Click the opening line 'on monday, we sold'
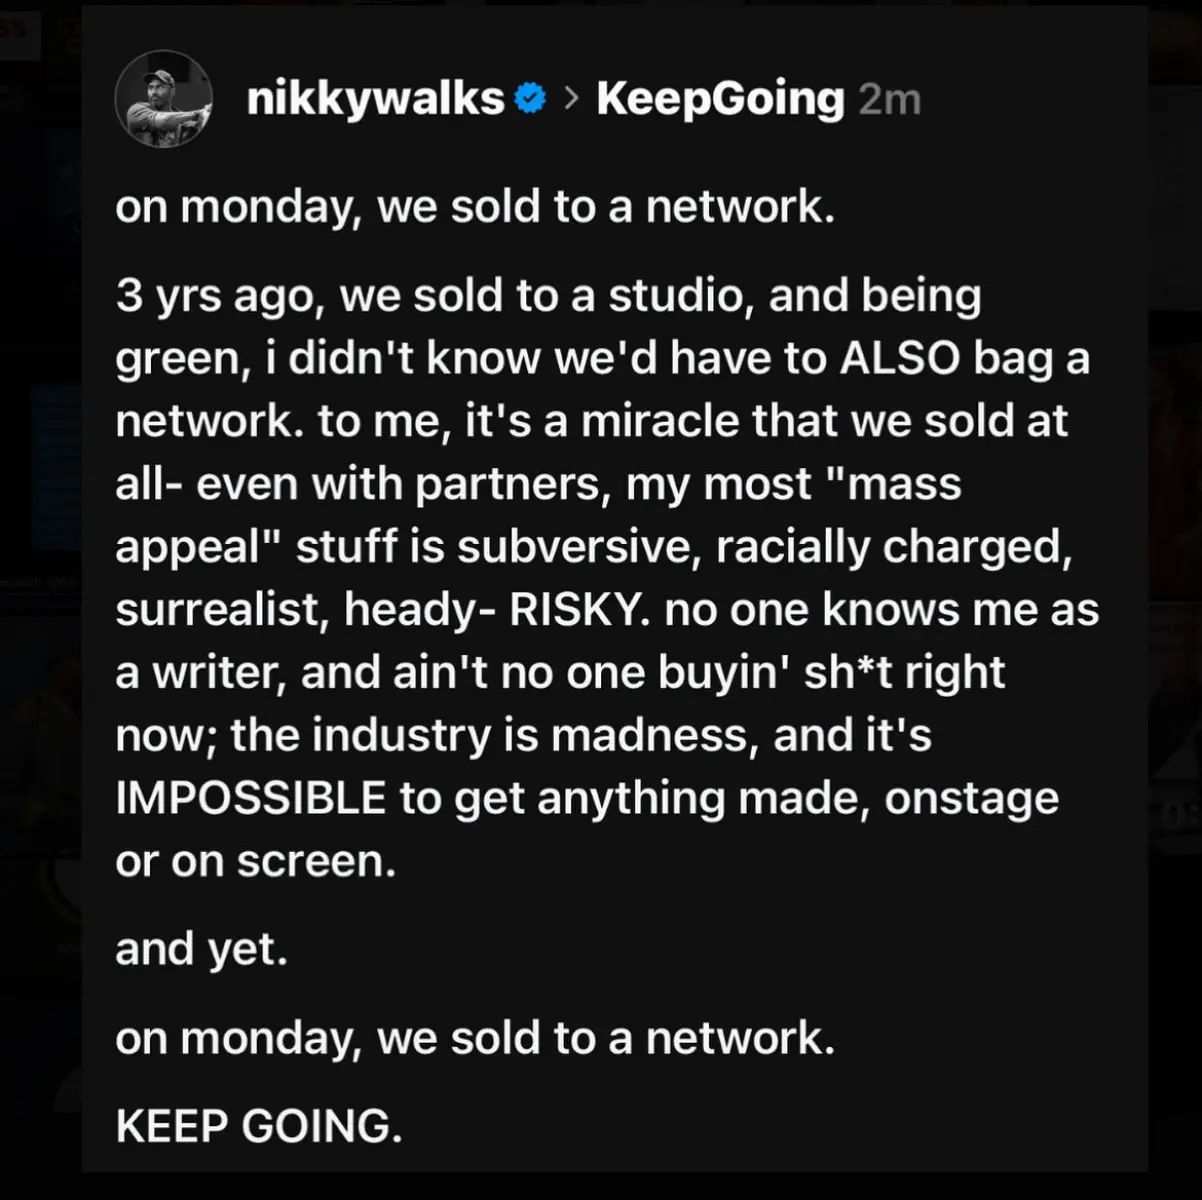Image resolution: width=1202 pixels, height=1200 pixels. (x=330, y=208)
